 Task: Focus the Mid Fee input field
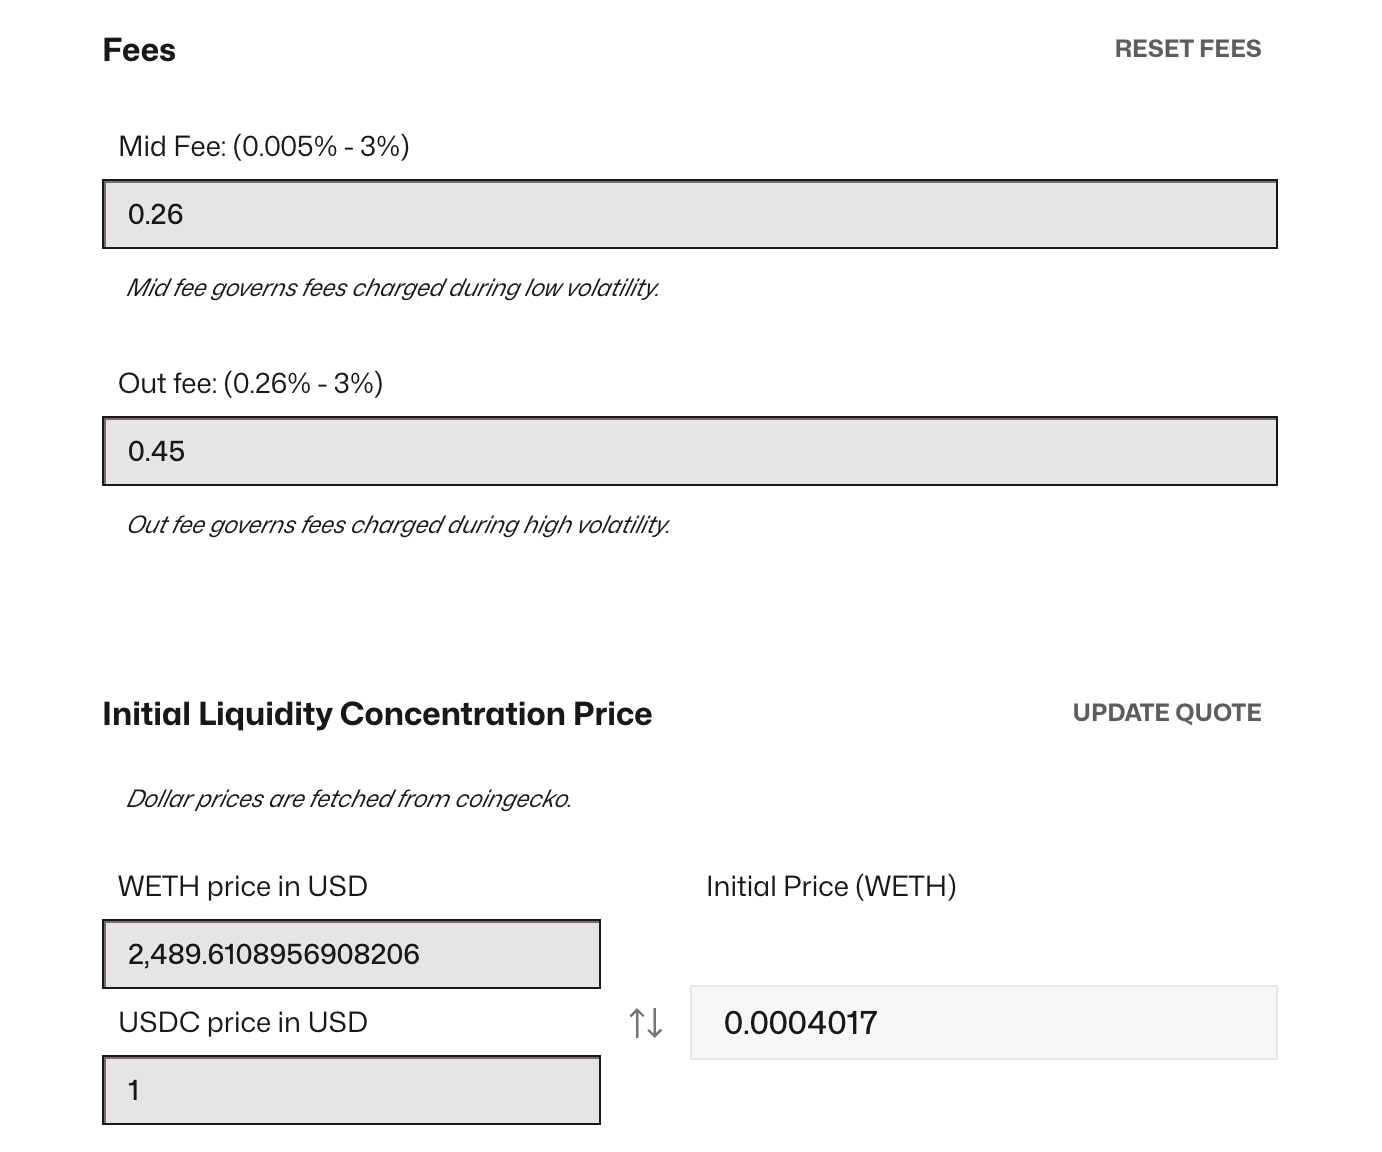pyautogui.click(x=689, y=214)
